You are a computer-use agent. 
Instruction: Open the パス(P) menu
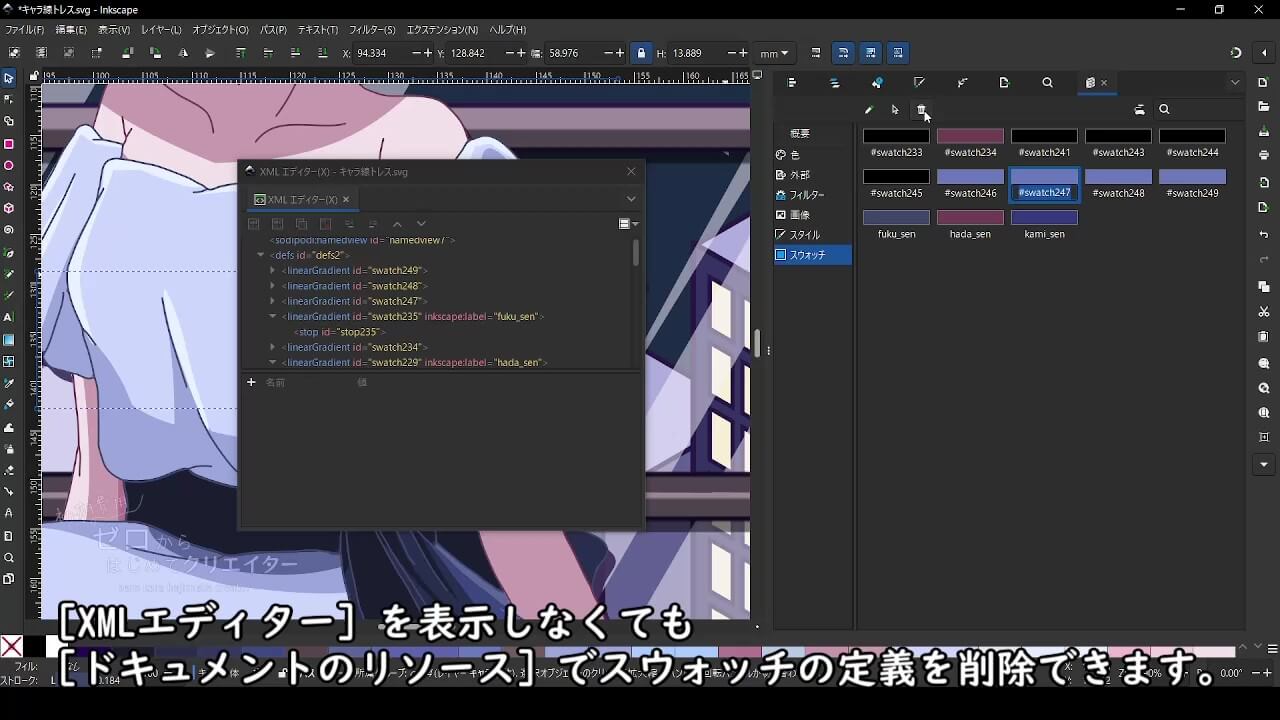tap(273, 30)
